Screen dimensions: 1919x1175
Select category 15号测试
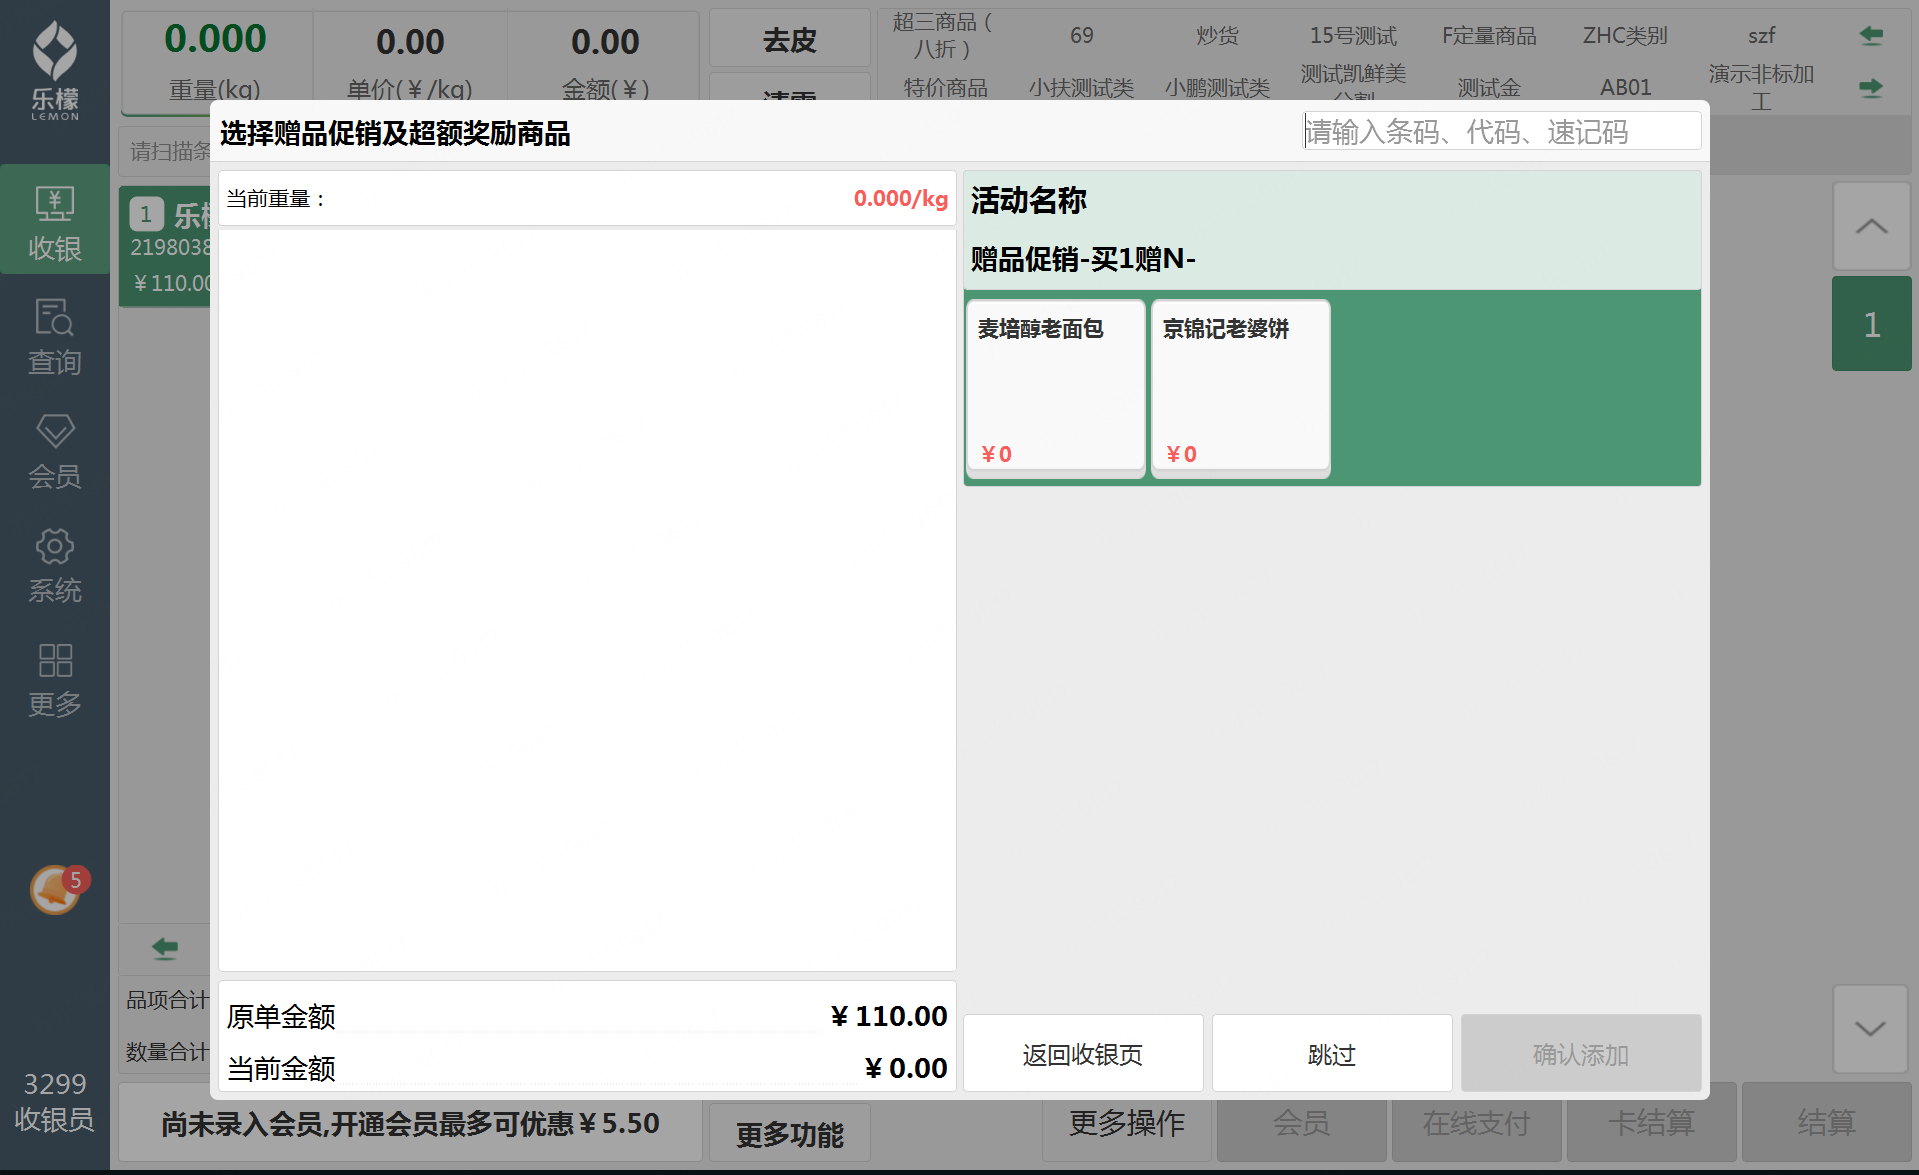pos(1354,36)
